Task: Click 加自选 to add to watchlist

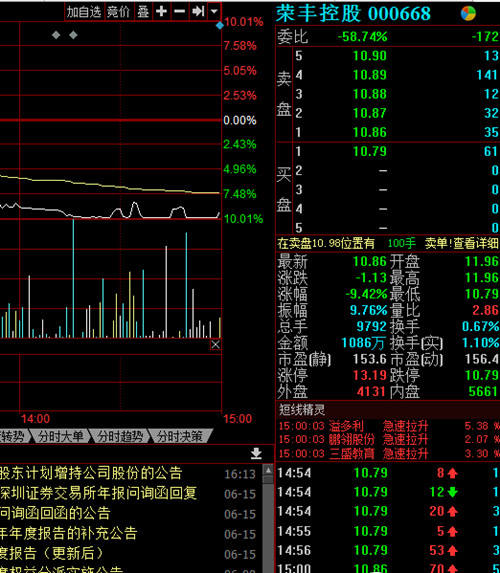Action: click(x=84, y=12)
